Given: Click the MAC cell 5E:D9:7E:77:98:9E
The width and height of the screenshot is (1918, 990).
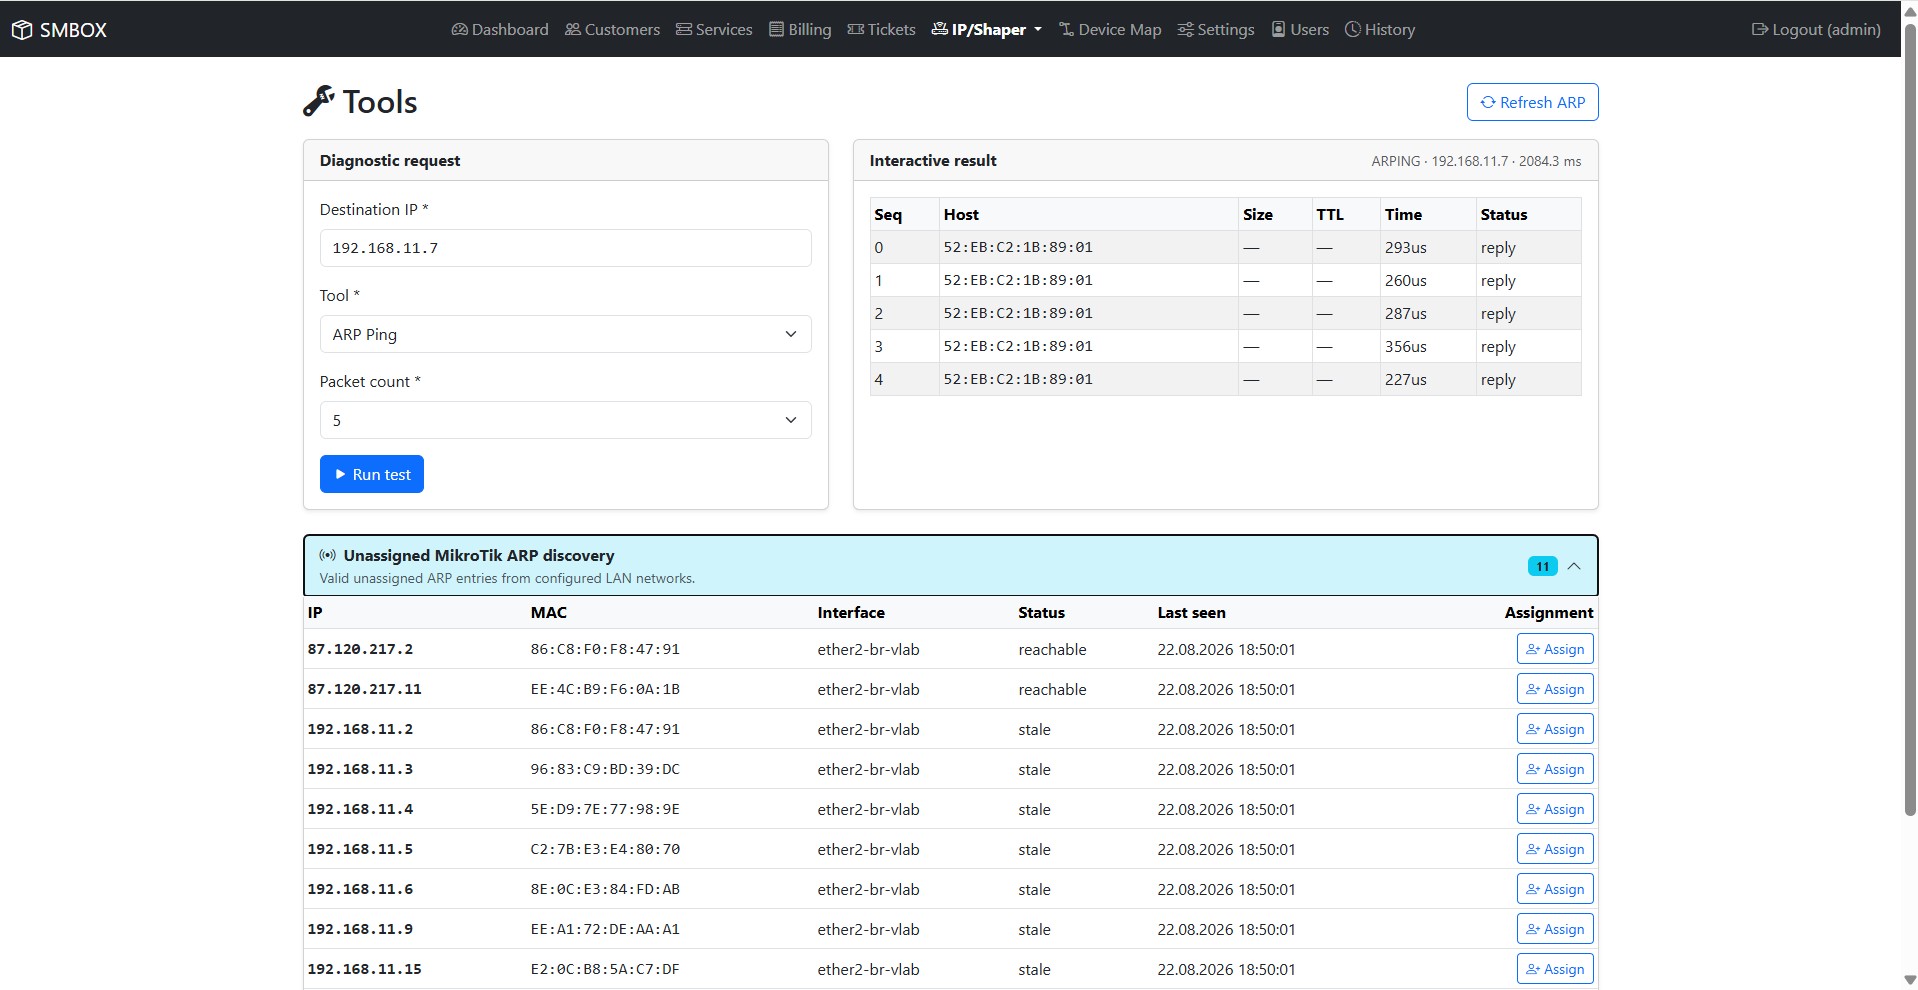Looking at the screenshot, I should pos(605,809).
